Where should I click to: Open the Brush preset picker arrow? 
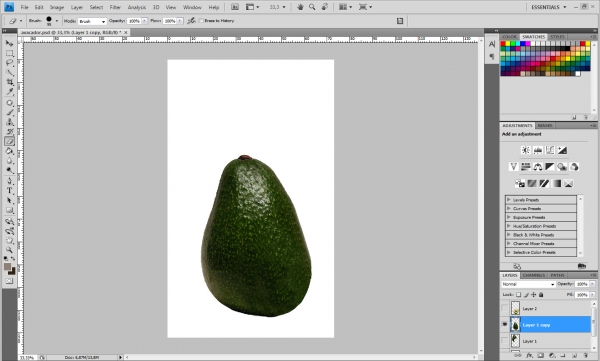coord(57,21)
